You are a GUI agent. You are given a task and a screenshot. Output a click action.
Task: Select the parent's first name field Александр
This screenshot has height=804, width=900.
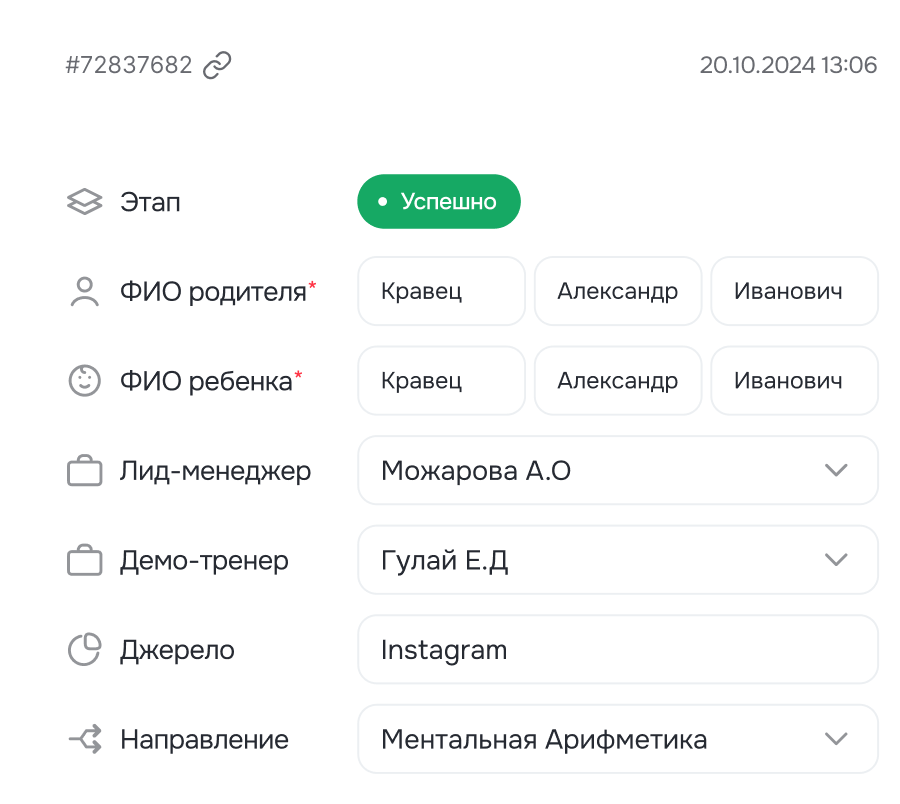[617, 292]
